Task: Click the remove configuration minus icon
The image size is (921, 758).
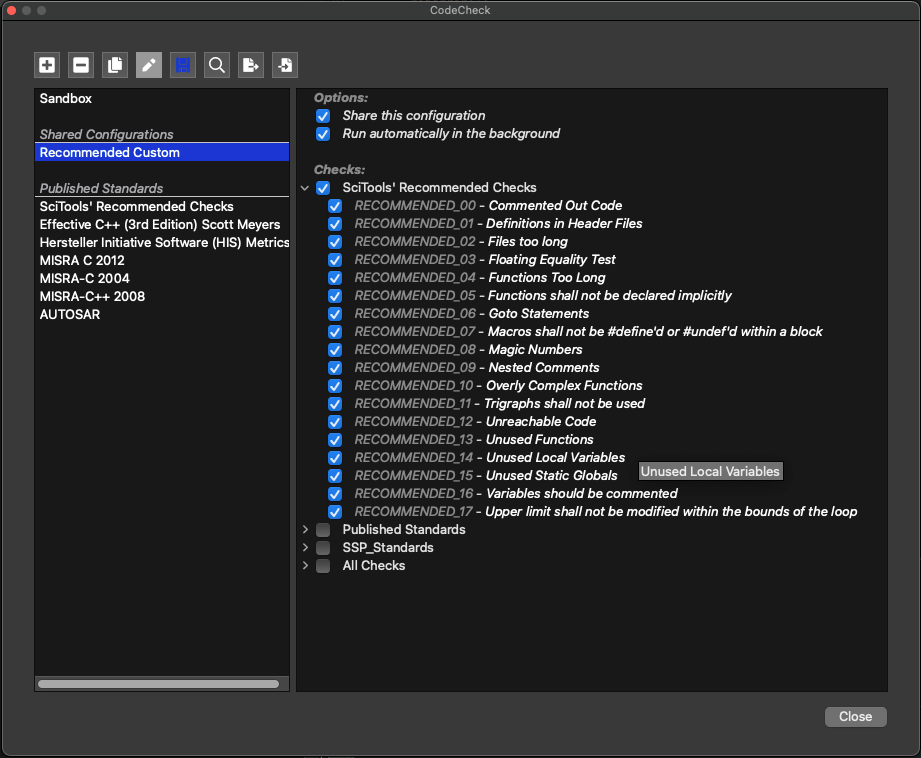Action: [x=81, y=65]
